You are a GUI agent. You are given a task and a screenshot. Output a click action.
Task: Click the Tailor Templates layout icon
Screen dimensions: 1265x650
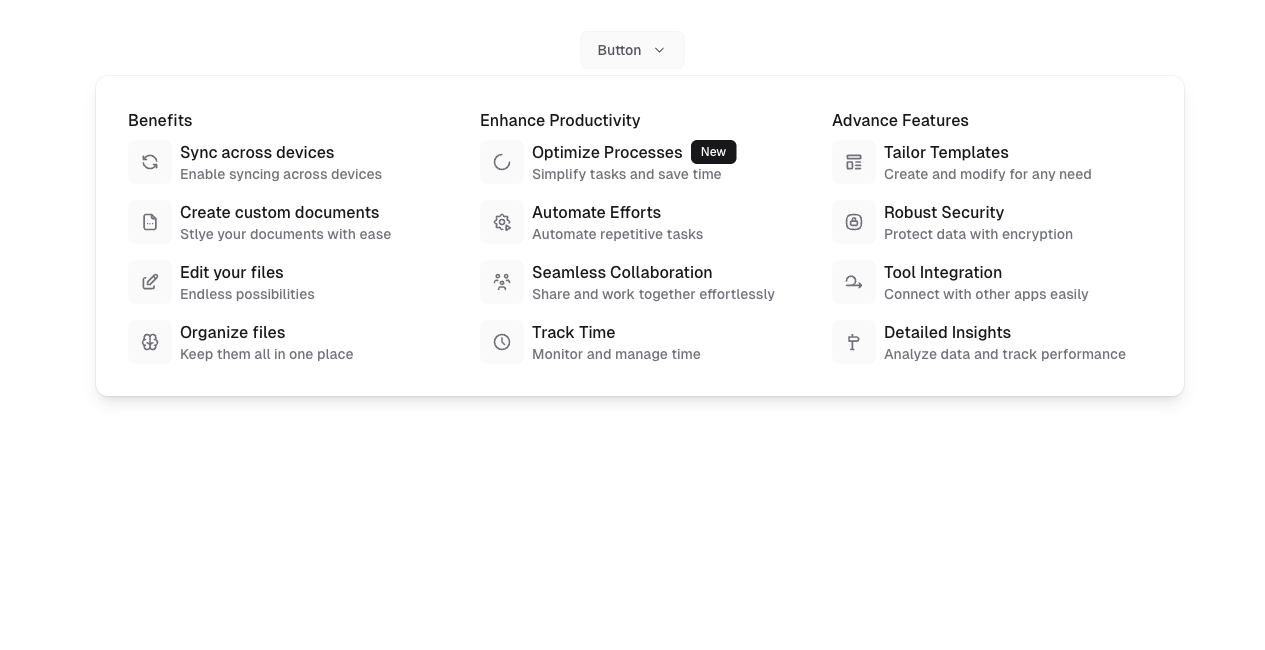[x=854, y=162]
